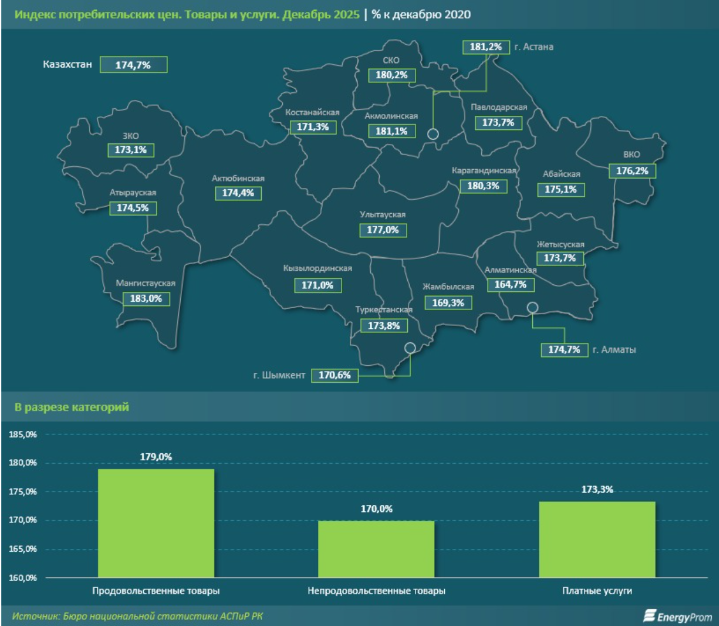
Task: Select the Kazakhstan 174,7% value box
Action: 132,64
